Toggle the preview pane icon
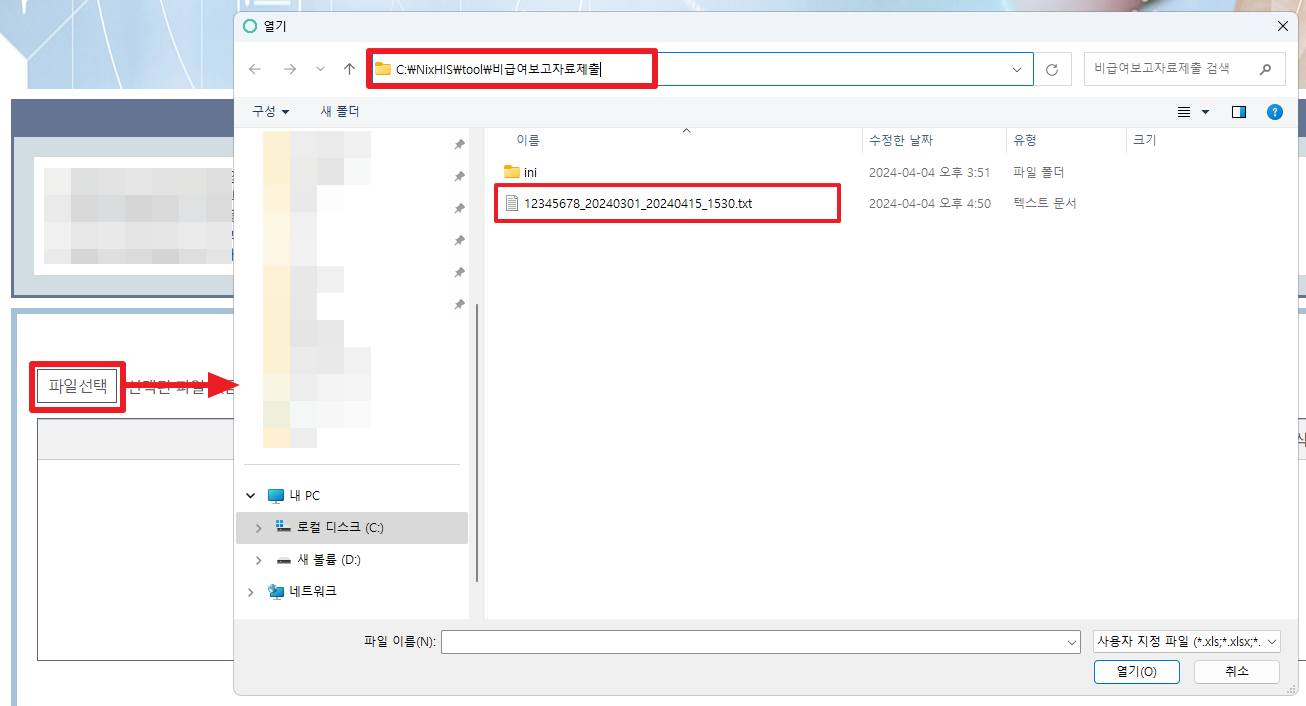 click(1239, 112)
